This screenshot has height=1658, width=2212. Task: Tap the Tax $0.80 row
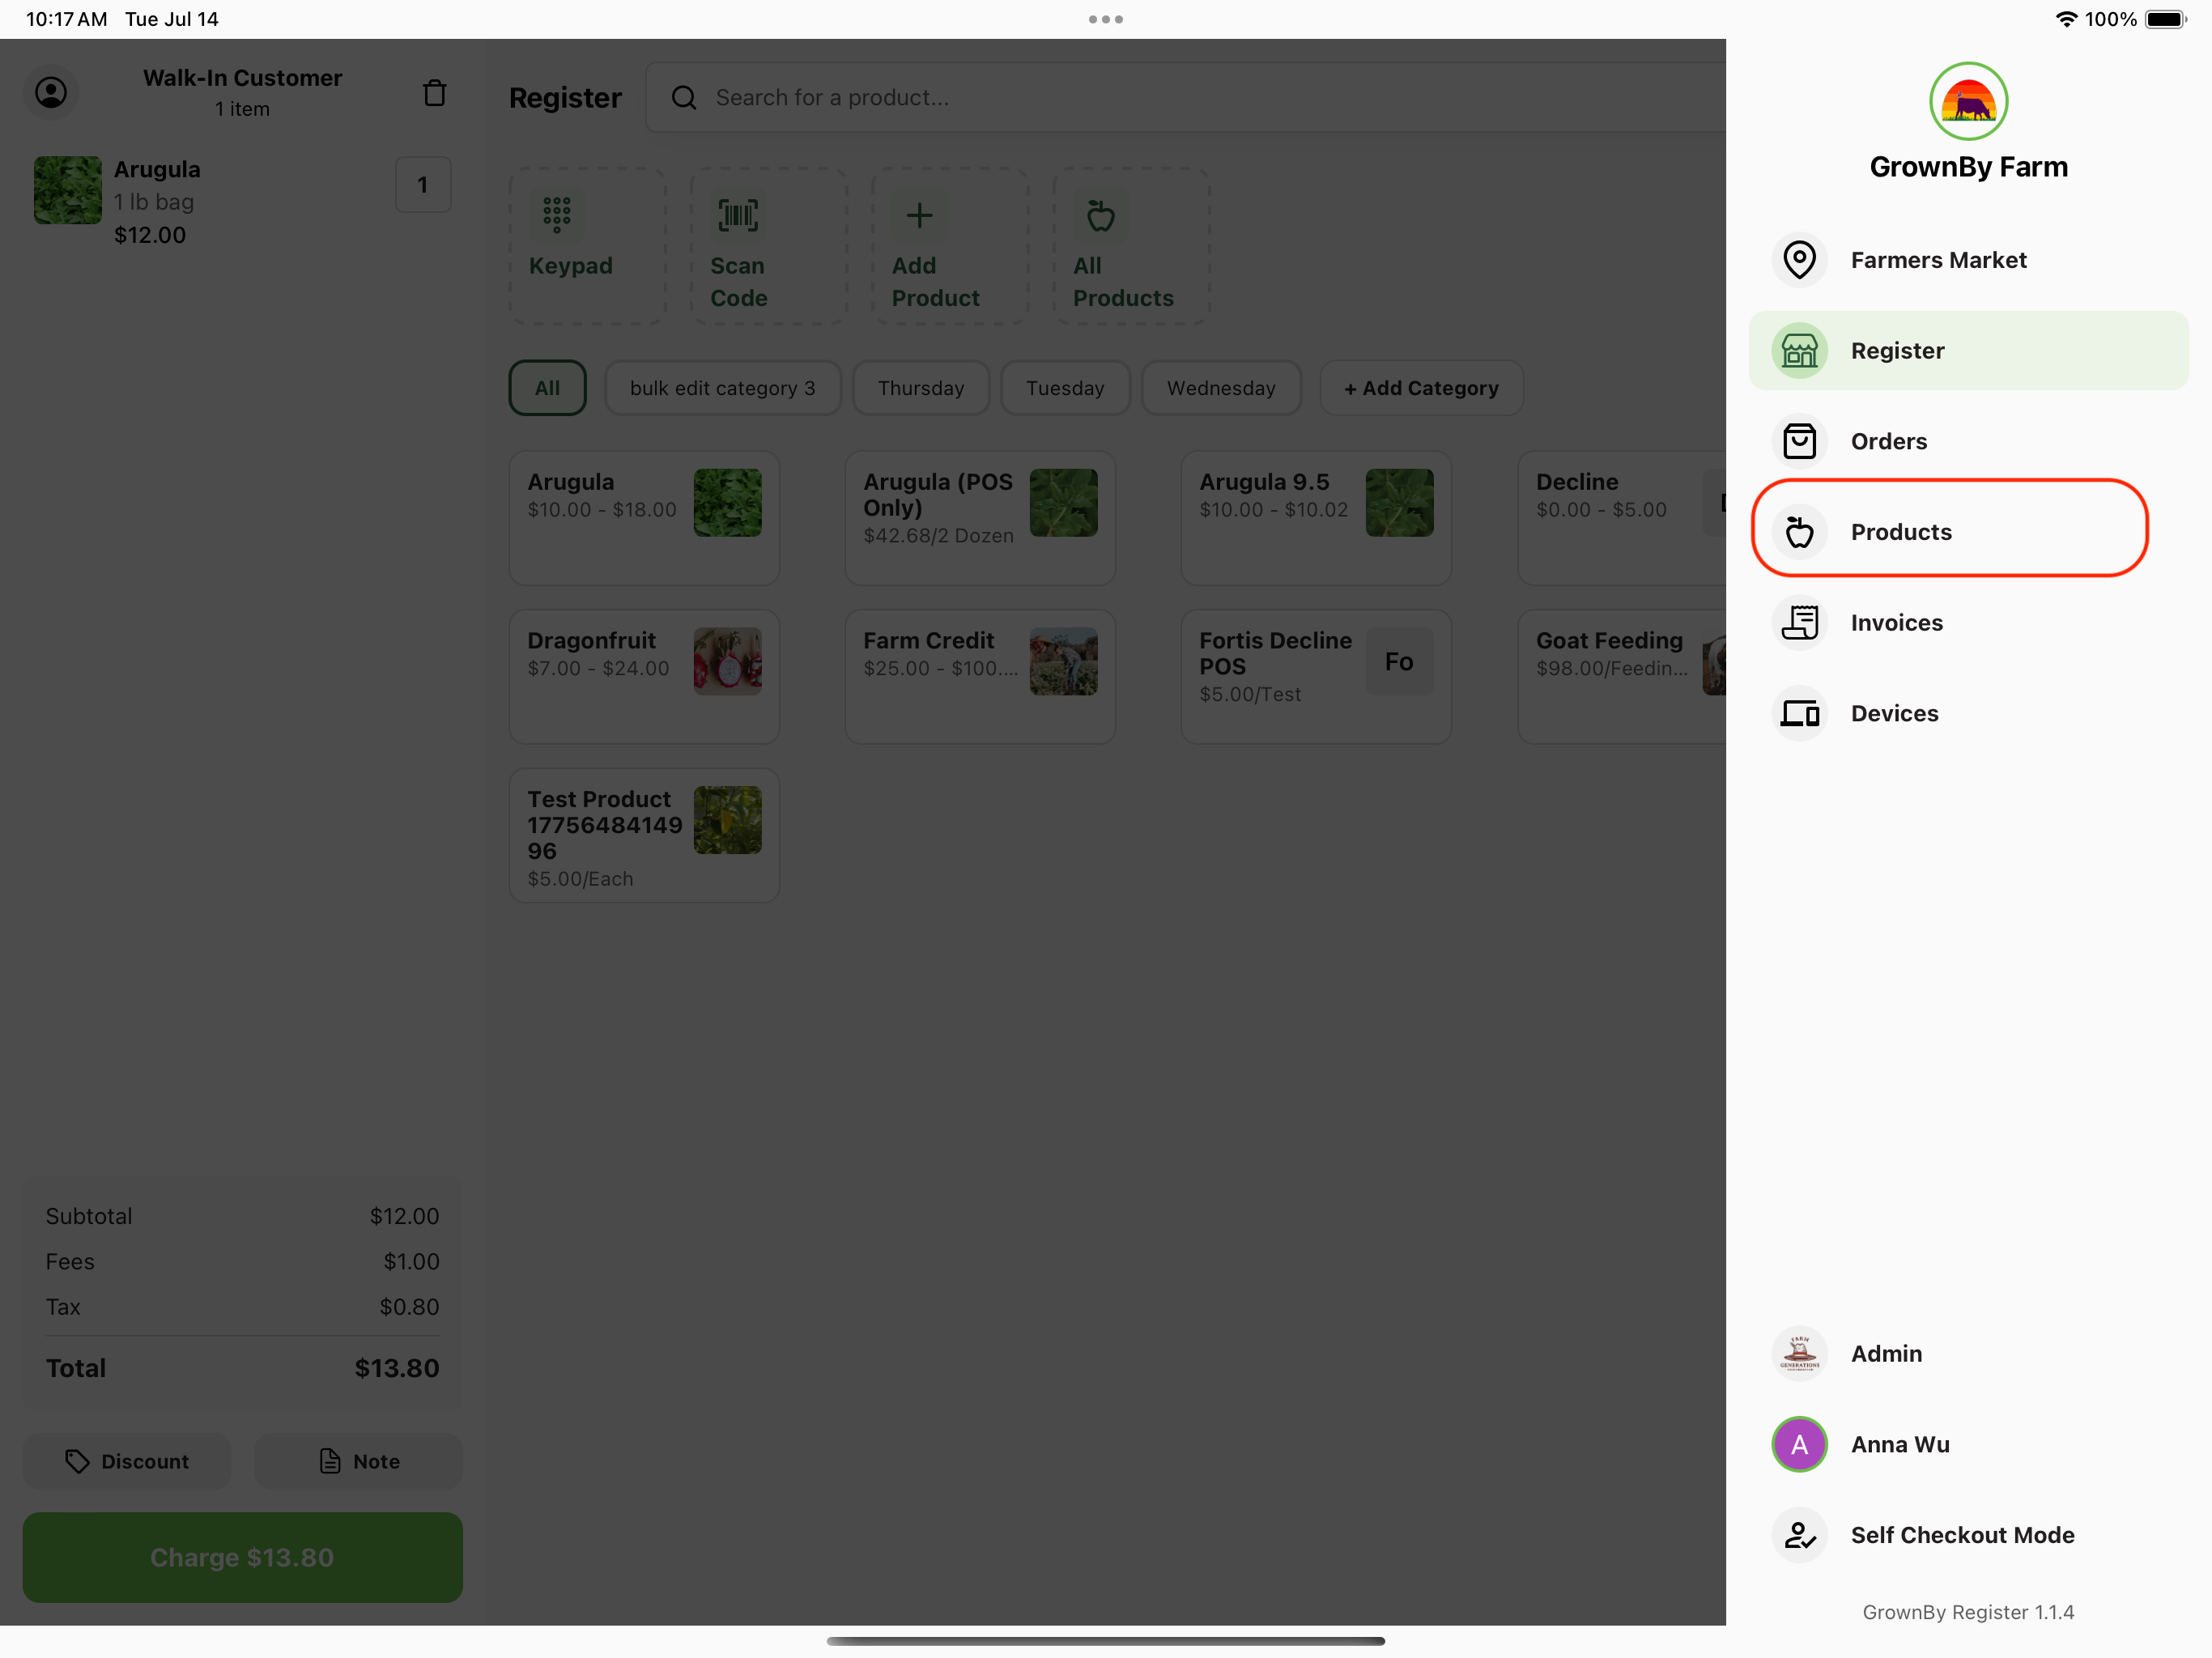242,1307
